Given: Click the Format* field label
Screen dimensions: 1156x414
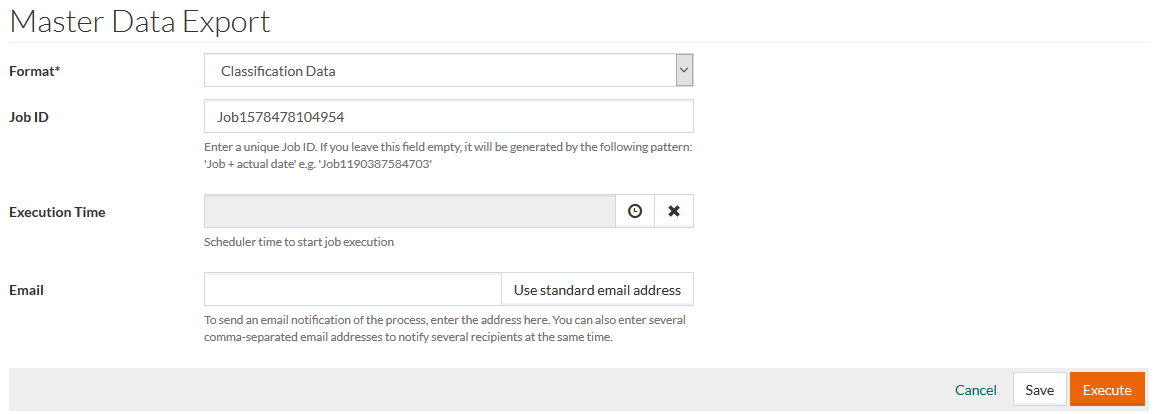Looking at the screenshot, I should [x=34, y=71].
